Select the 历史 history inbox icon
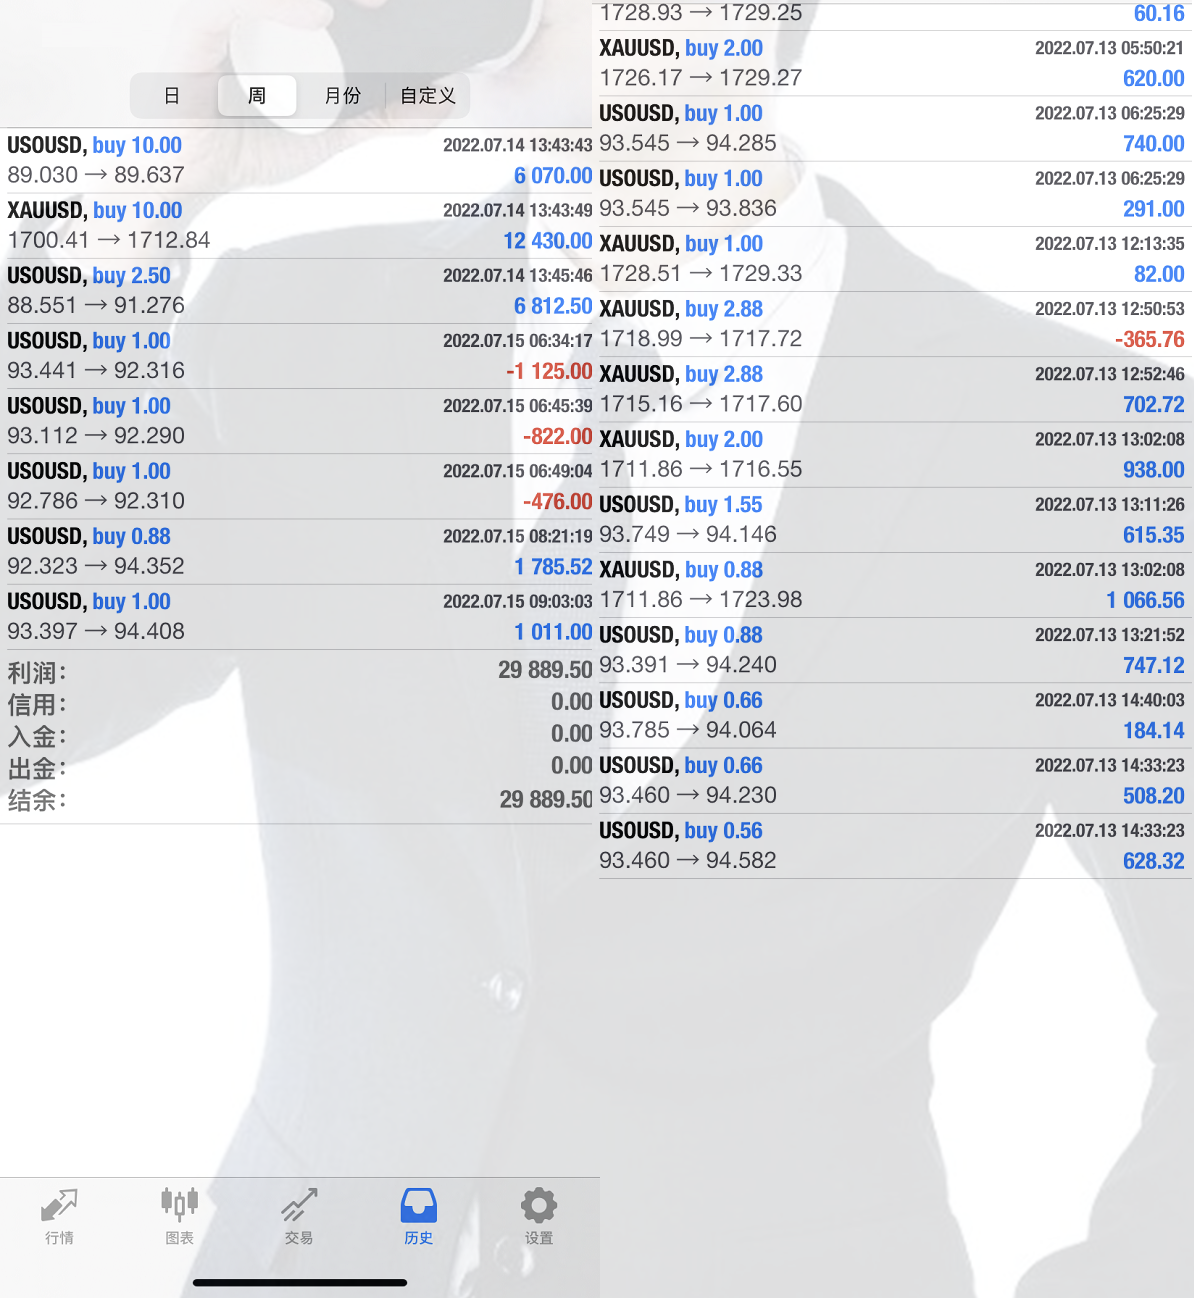1194x1298 pixels. [x=418, y=1215]
